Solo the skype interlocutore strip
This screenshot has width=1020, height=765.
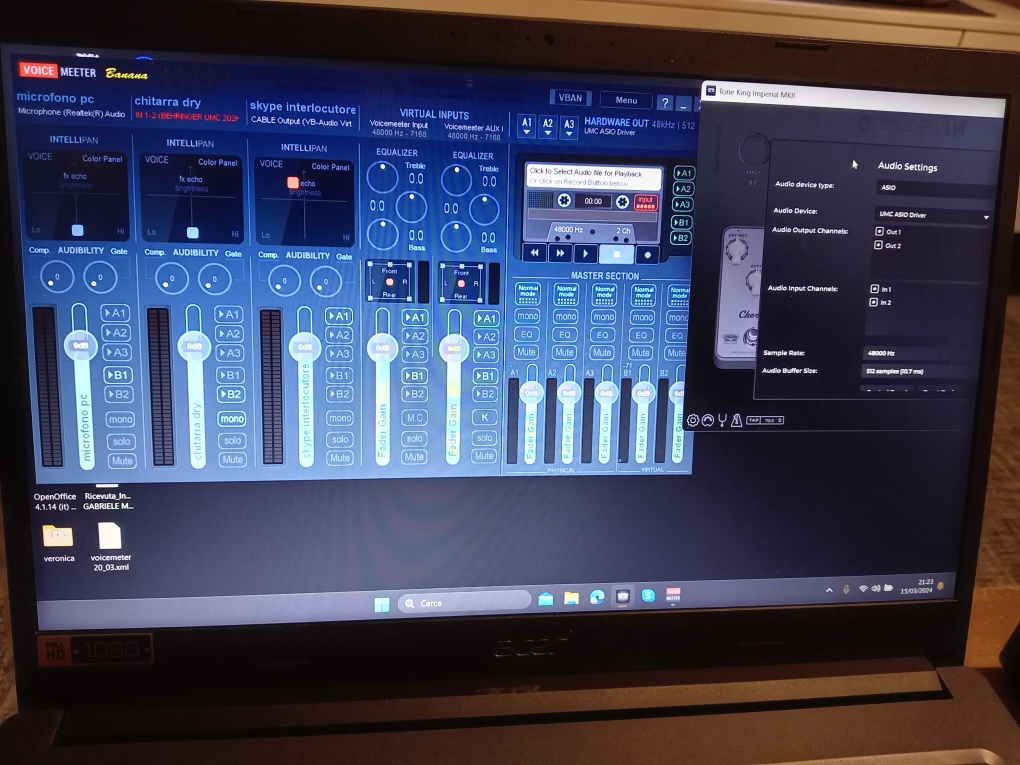340,439
